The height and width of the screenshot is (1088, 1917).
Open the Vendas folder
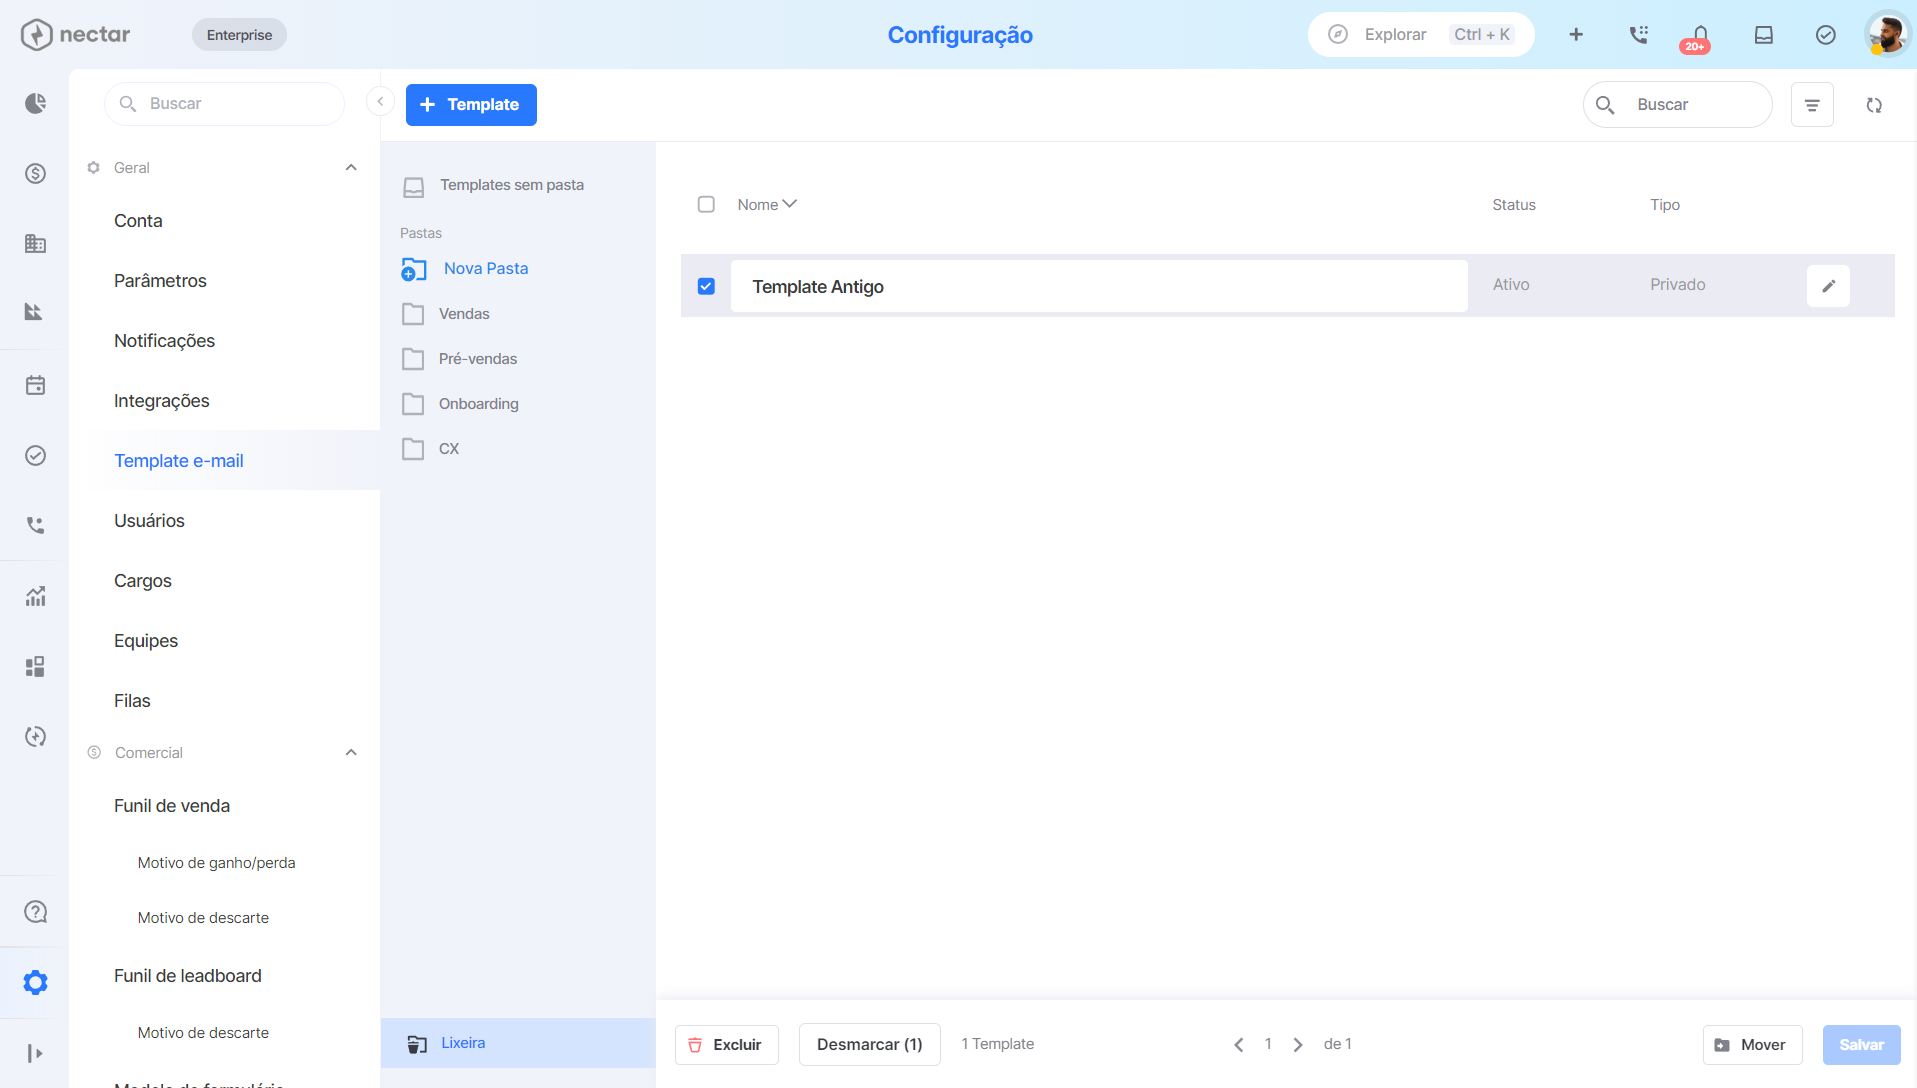(x=445, y=314)
